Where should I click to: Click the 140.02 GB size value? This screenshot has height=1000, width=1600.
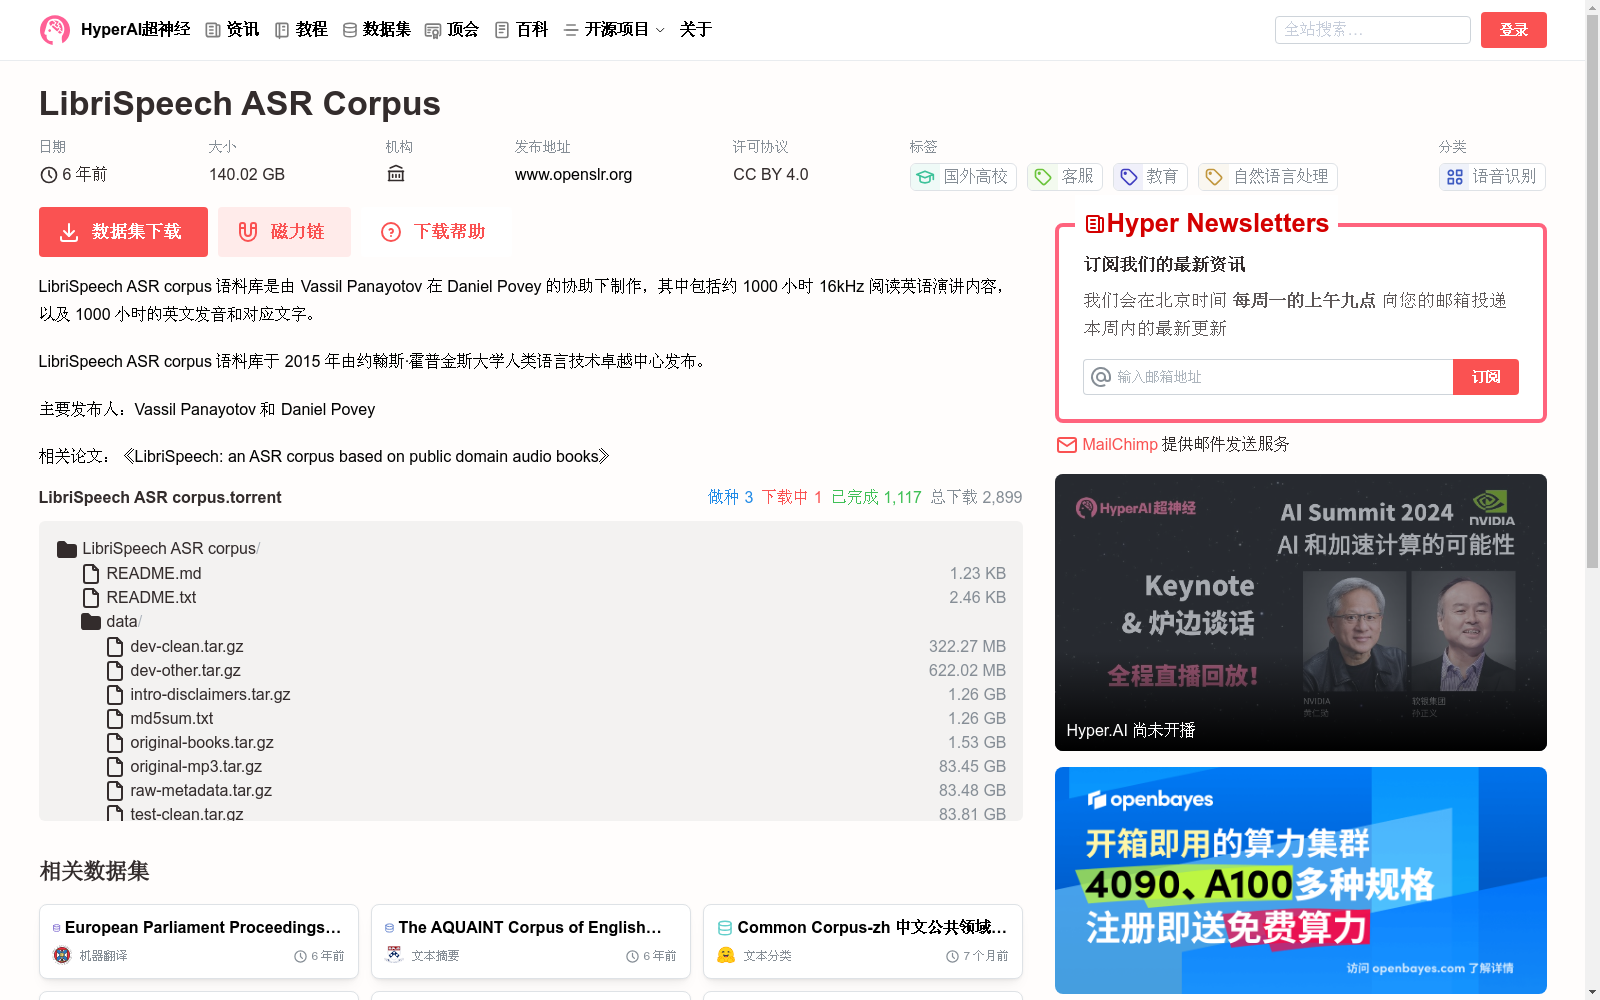pos(247,174)
